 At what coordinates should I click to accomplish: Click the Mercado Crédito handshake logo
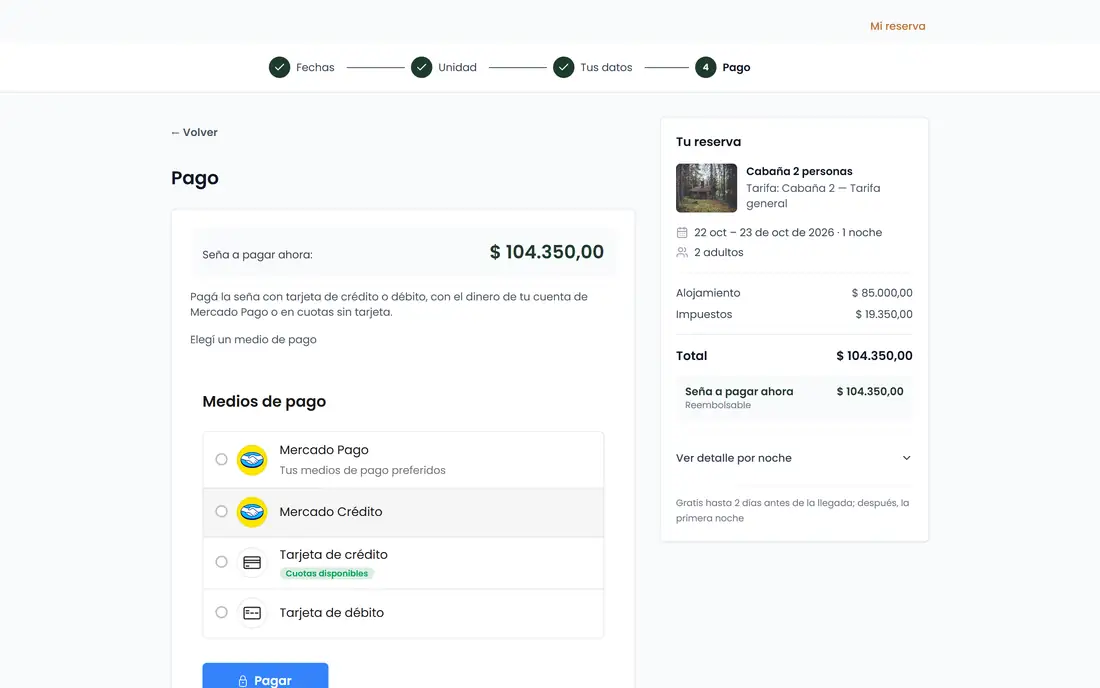click(x=252, y=512)
